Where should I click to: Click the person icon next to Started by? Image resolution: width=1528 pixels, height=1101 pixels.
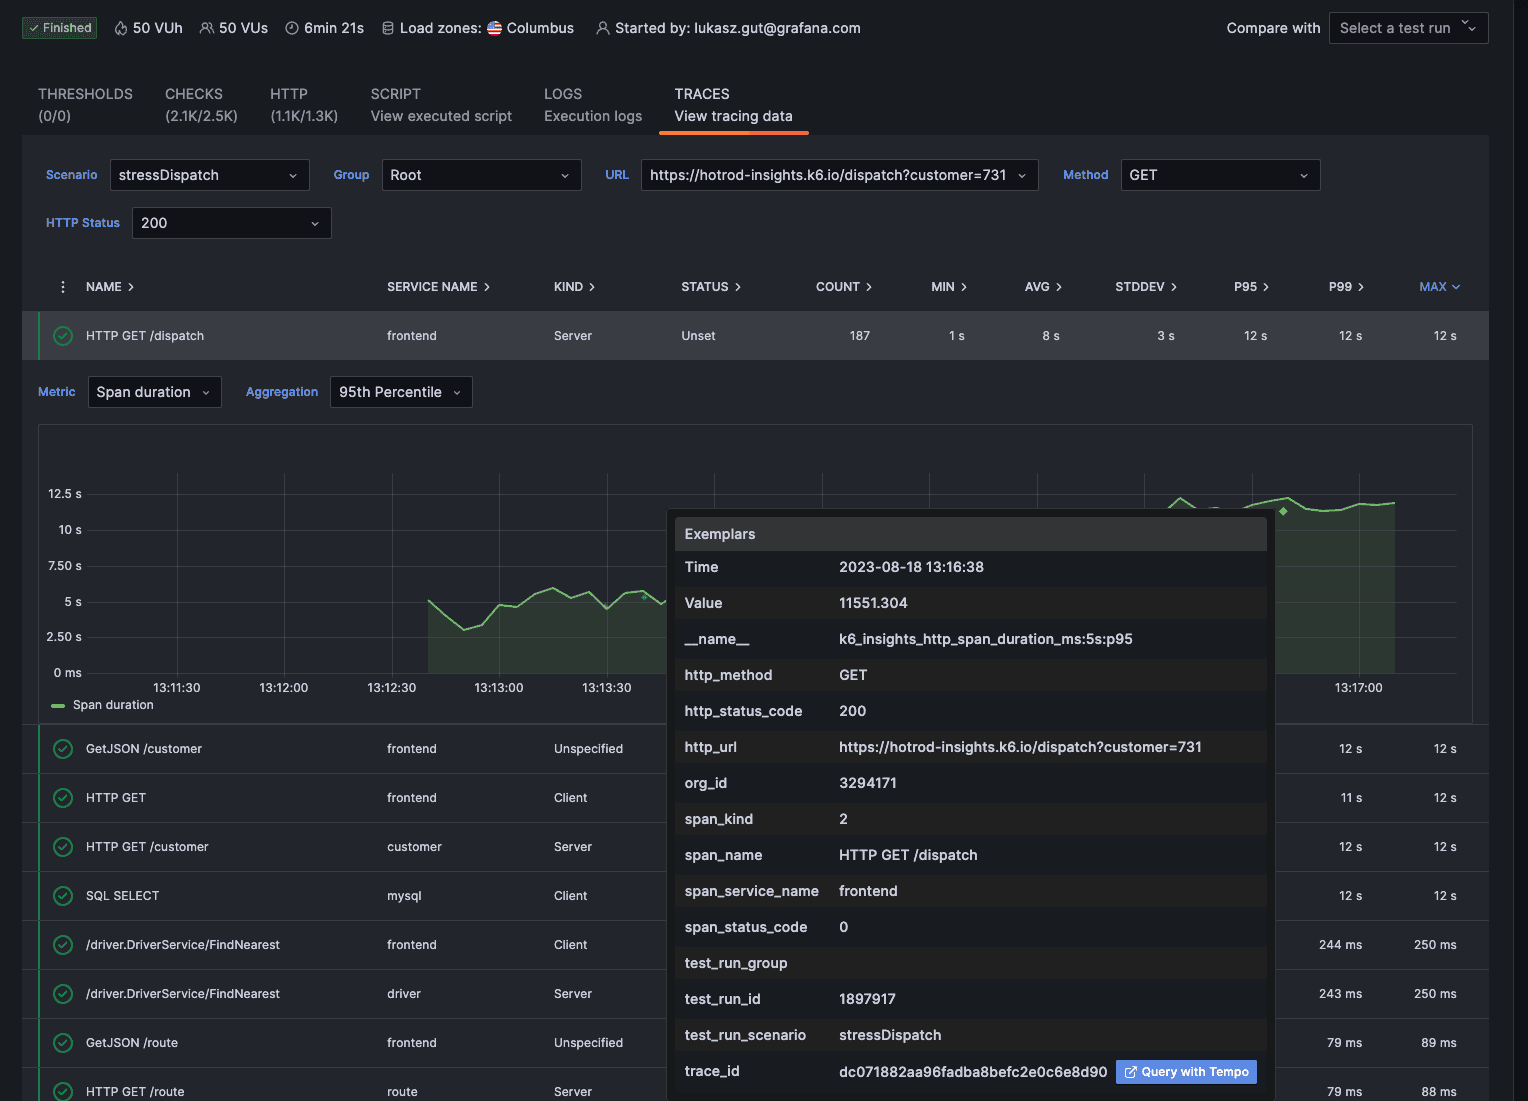point(602,28)
